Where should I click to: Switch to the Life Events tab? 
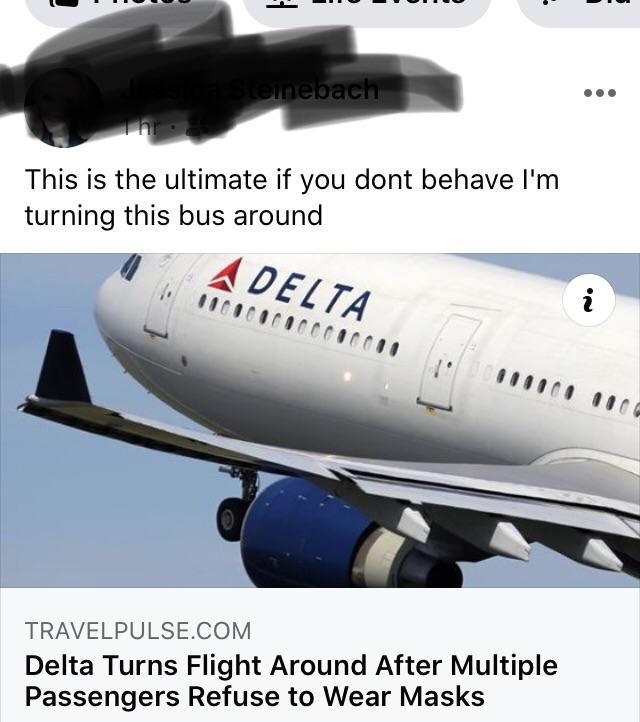(x=367, y=9)
